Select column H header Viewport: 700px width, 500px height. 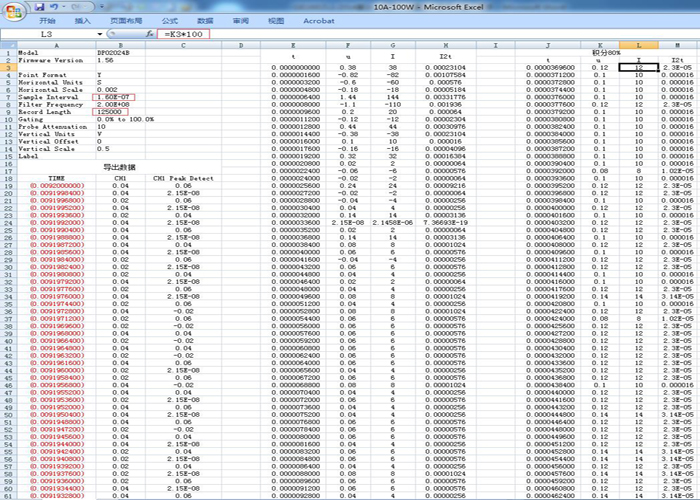point(446,45)
